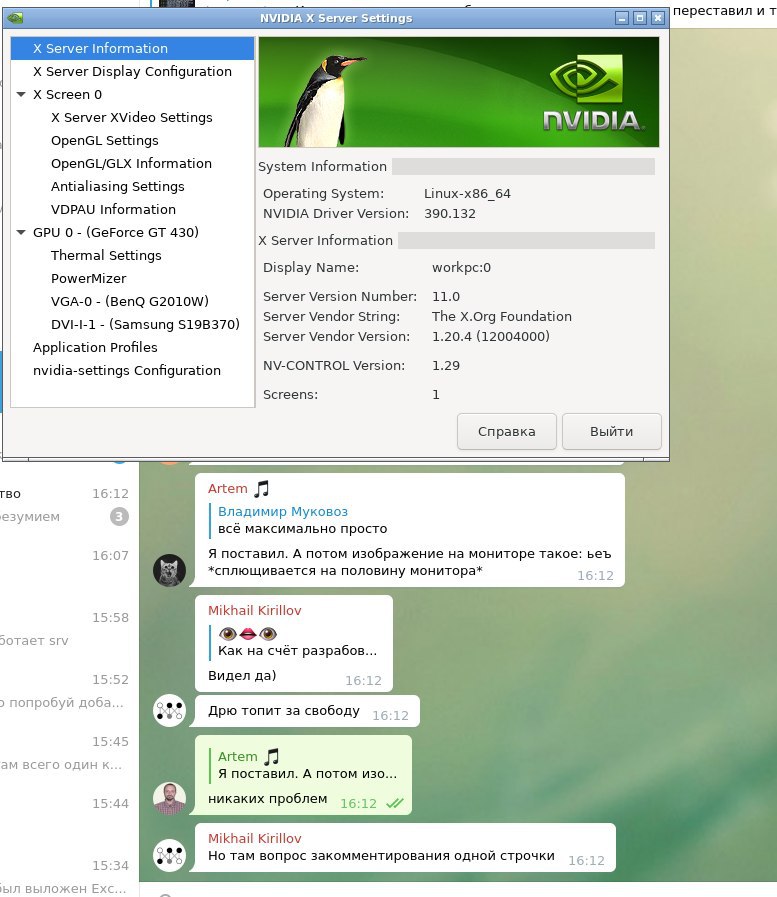Click The X.Org Foundation vendor string
The width and height of the screenshot is (777, 897).
tap(502, 316)
